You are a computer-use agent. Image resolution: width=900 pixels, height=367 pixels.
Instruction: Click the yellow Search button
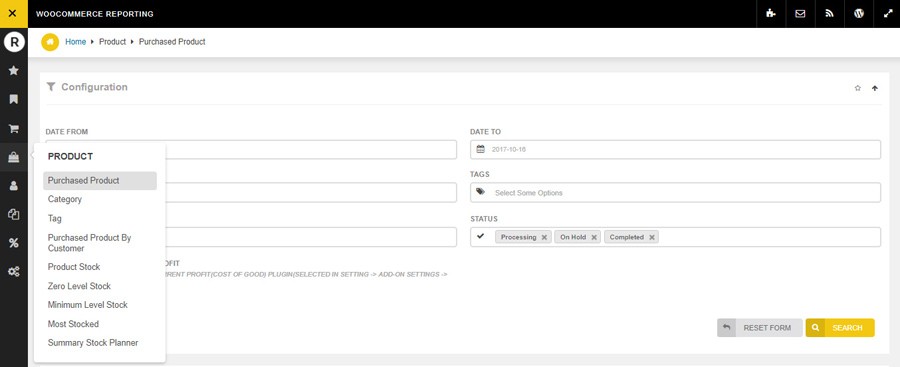coord(840,328)
